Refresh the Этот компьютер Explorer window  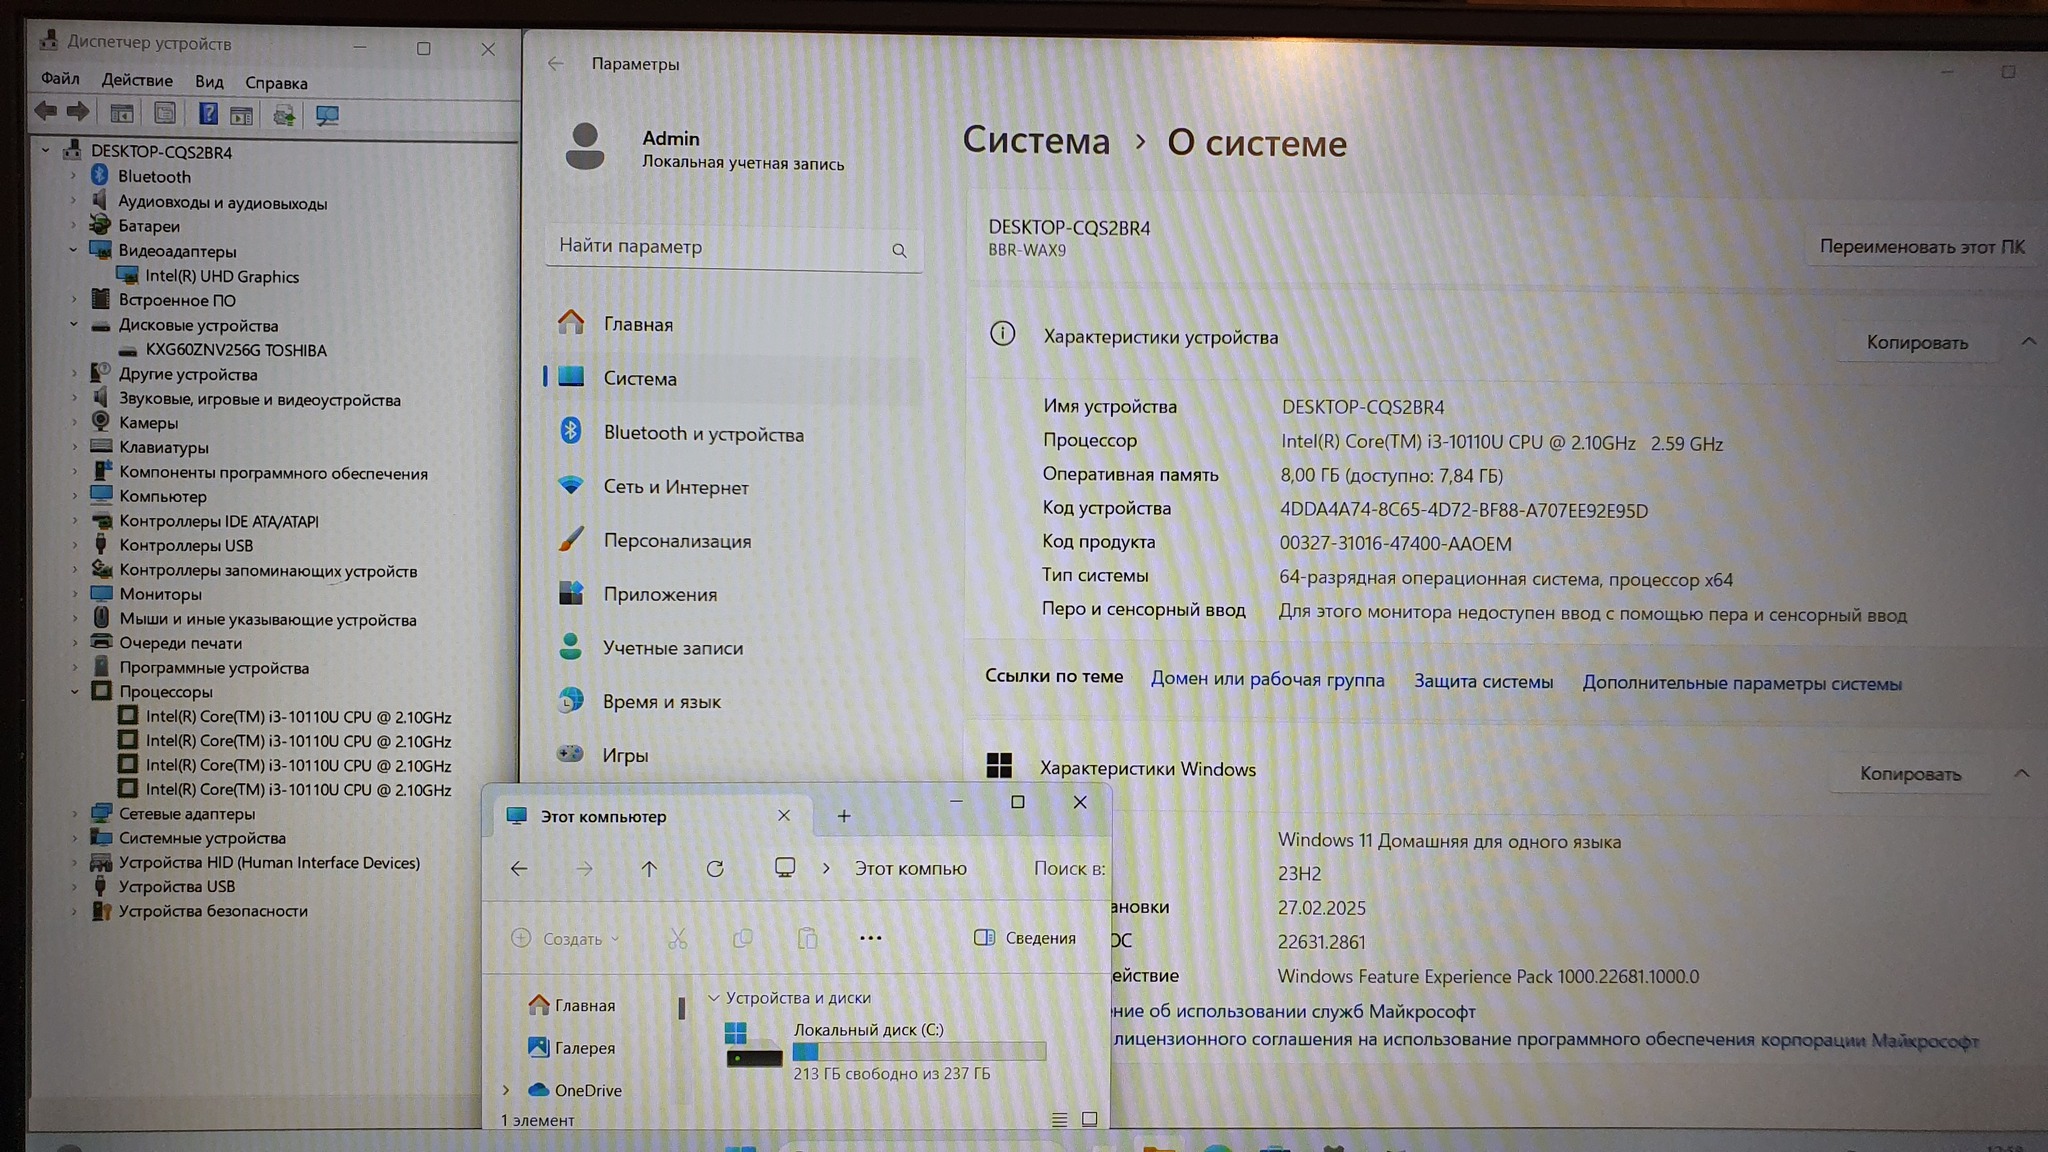715,869
